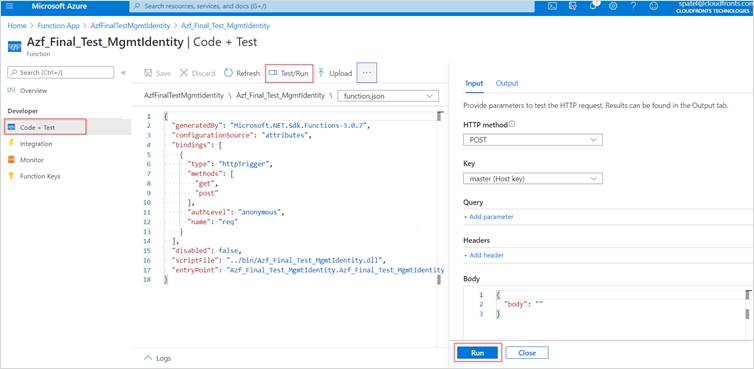Refresh the code editor

242,73
